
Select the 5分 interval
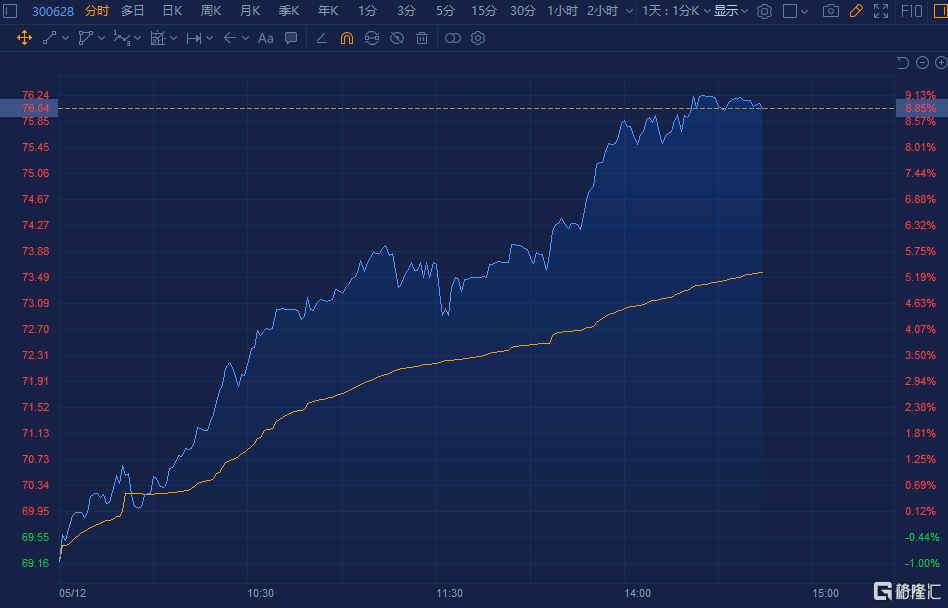[445, 11]
